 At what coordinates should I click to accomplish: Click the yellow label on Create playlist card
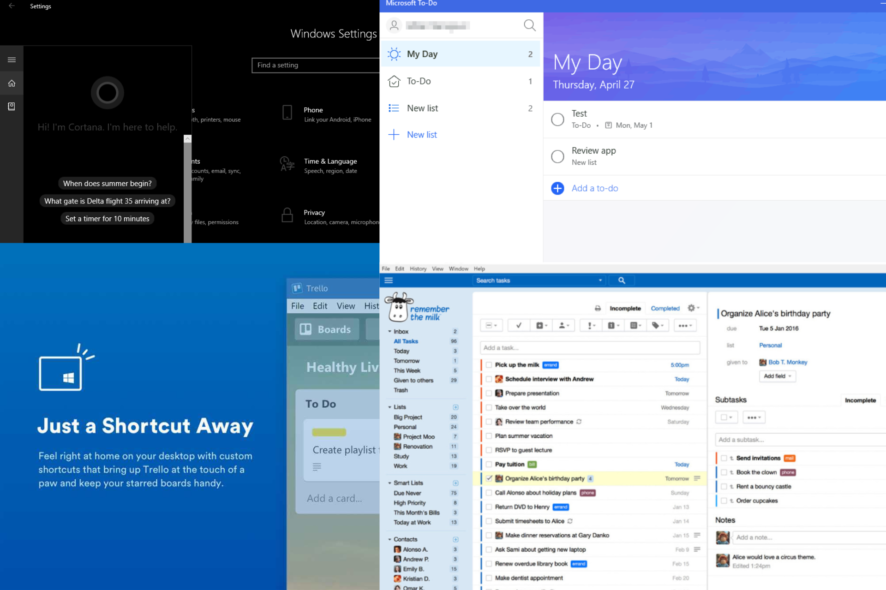[x=329, y=432]
